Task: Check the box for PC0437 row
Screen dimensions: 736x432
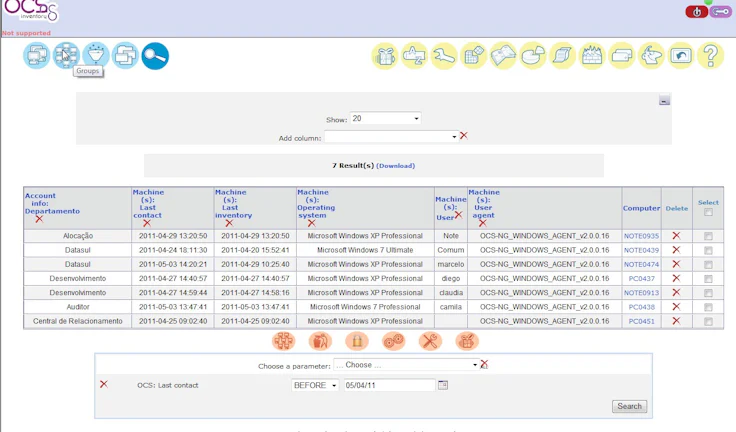Action: point(708,279)
